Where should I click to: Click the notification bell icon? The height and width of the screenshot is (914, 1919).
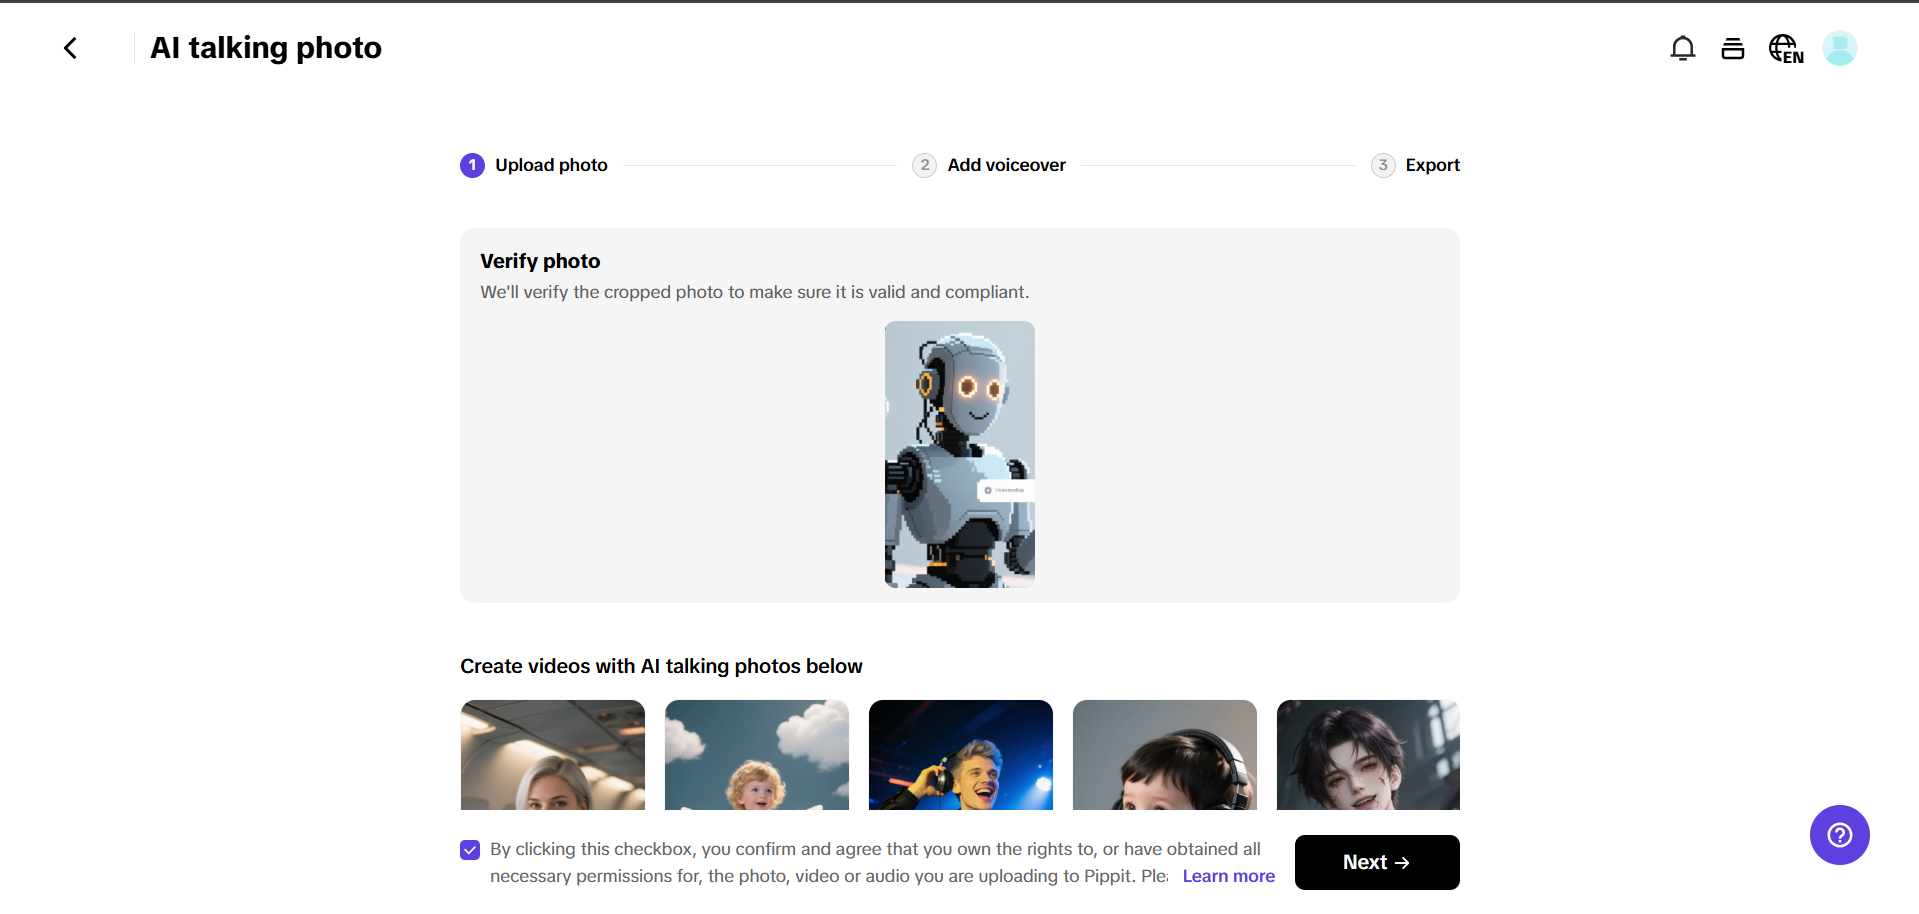(1684, 47)
